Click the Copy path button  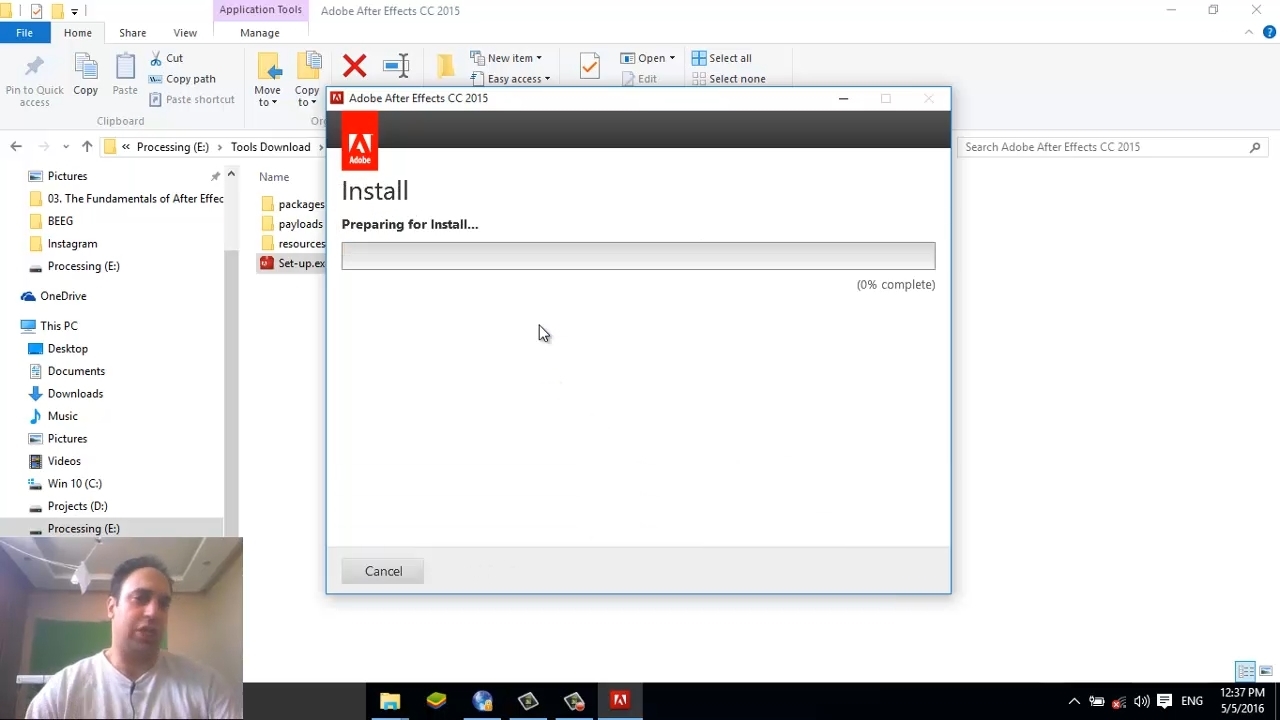coord(182,79)
